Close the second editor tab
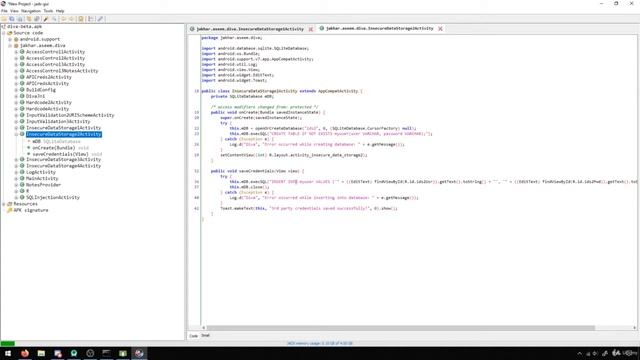The image size is (640, 360). (x=440, y=29)
